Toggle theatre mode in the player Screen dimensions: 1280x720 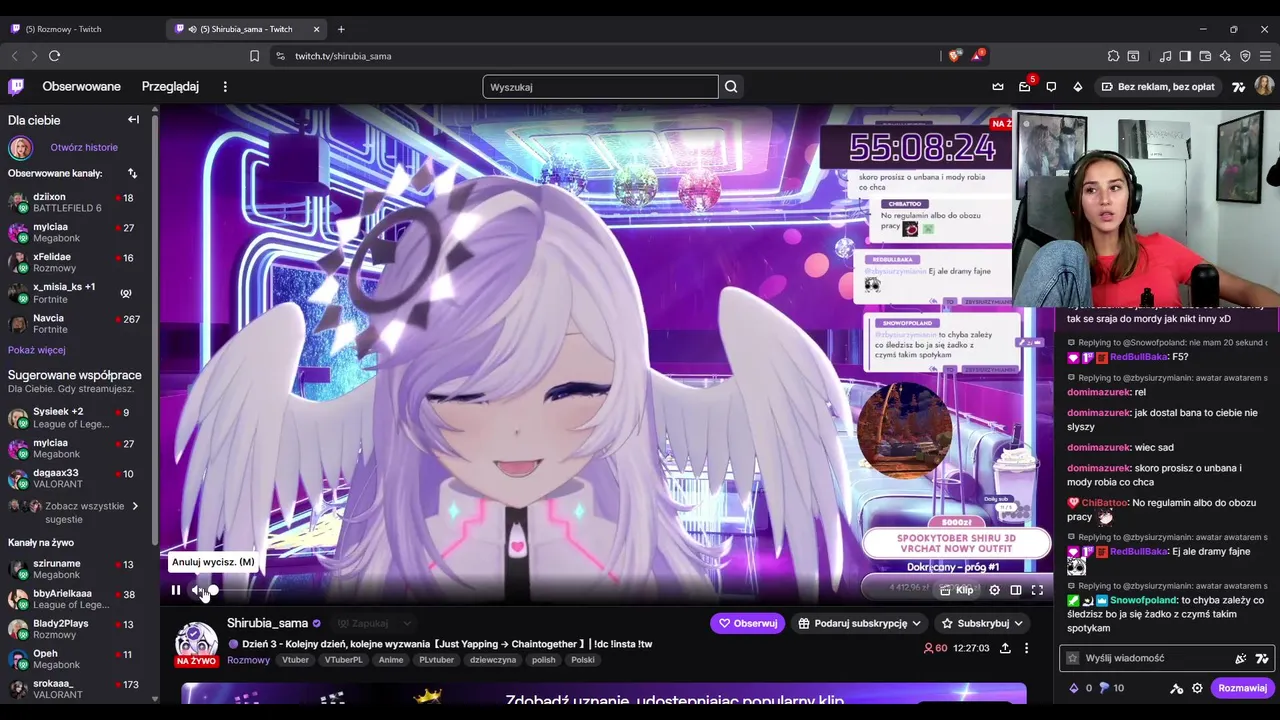(x=1016, y=590)
